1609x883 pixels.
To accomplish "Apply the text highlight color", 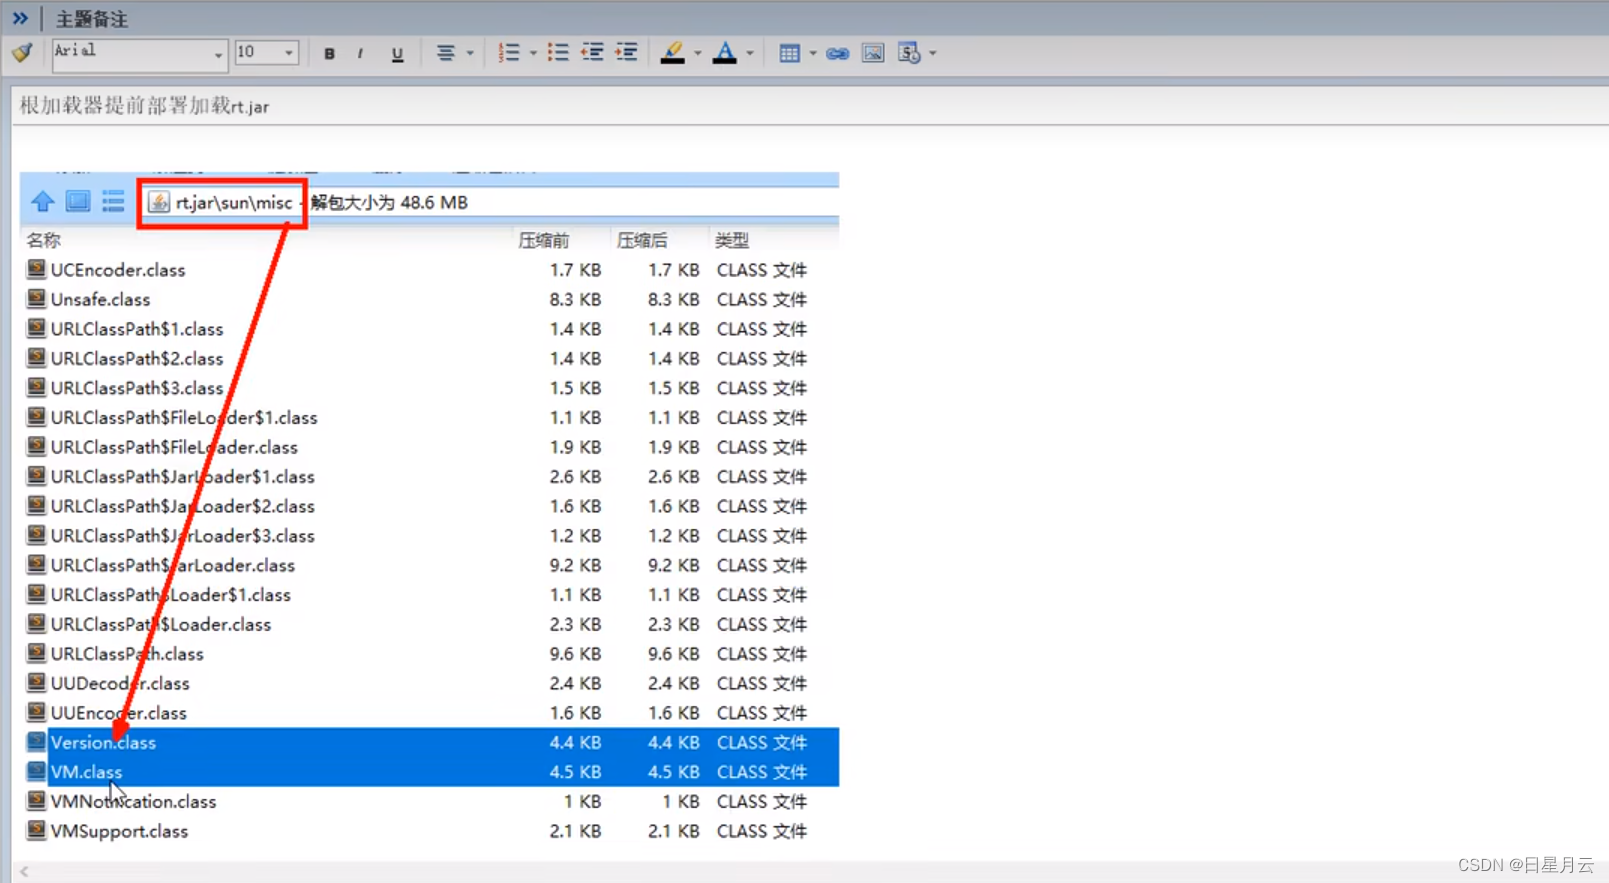I will (x=673, y=53).
